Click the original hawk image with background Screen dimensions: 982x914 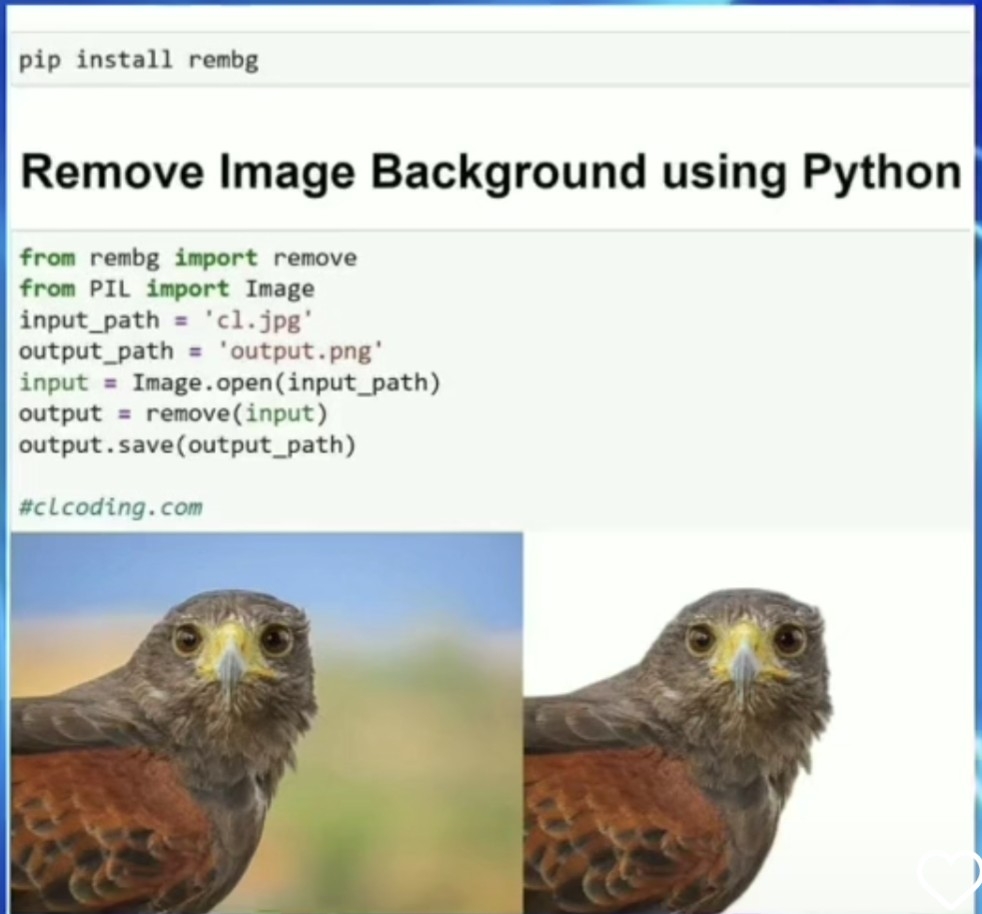point(267,722)
